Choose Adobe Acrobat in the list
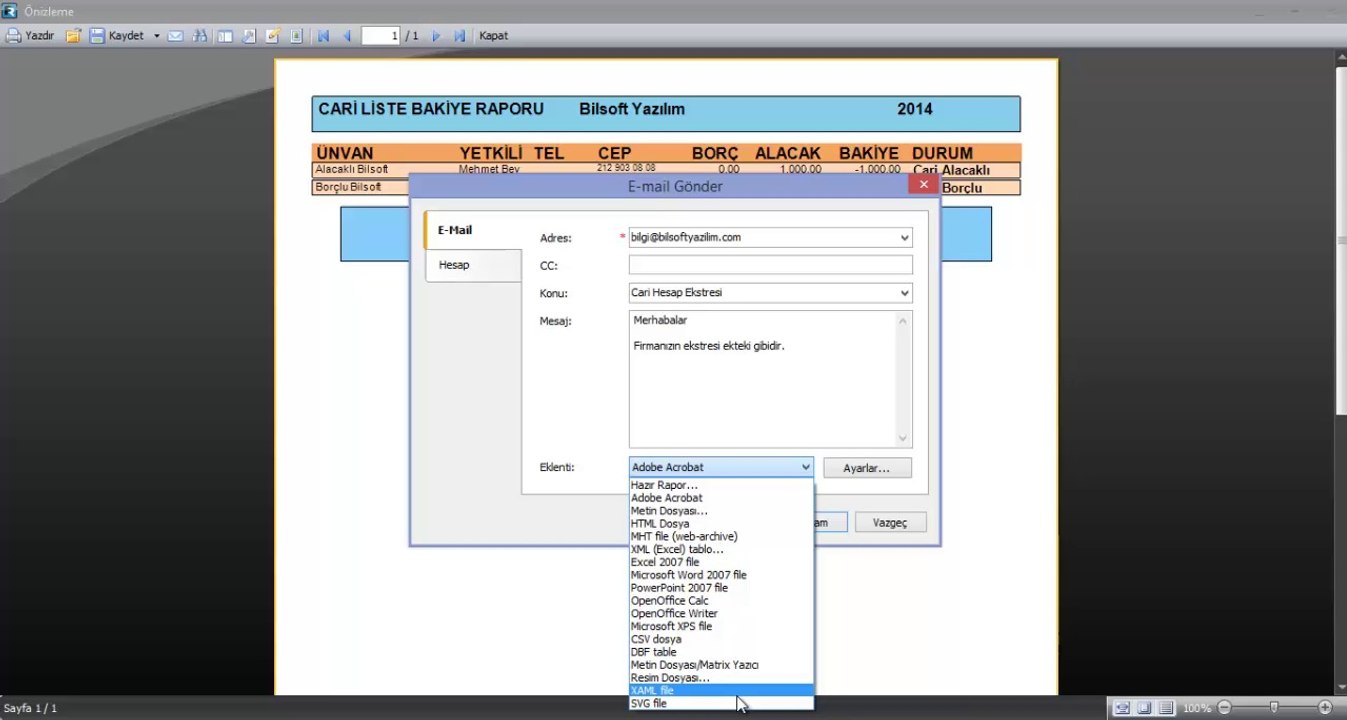Image resolution: width=1347 pixels, height=720 pixels. pos(721,498)
